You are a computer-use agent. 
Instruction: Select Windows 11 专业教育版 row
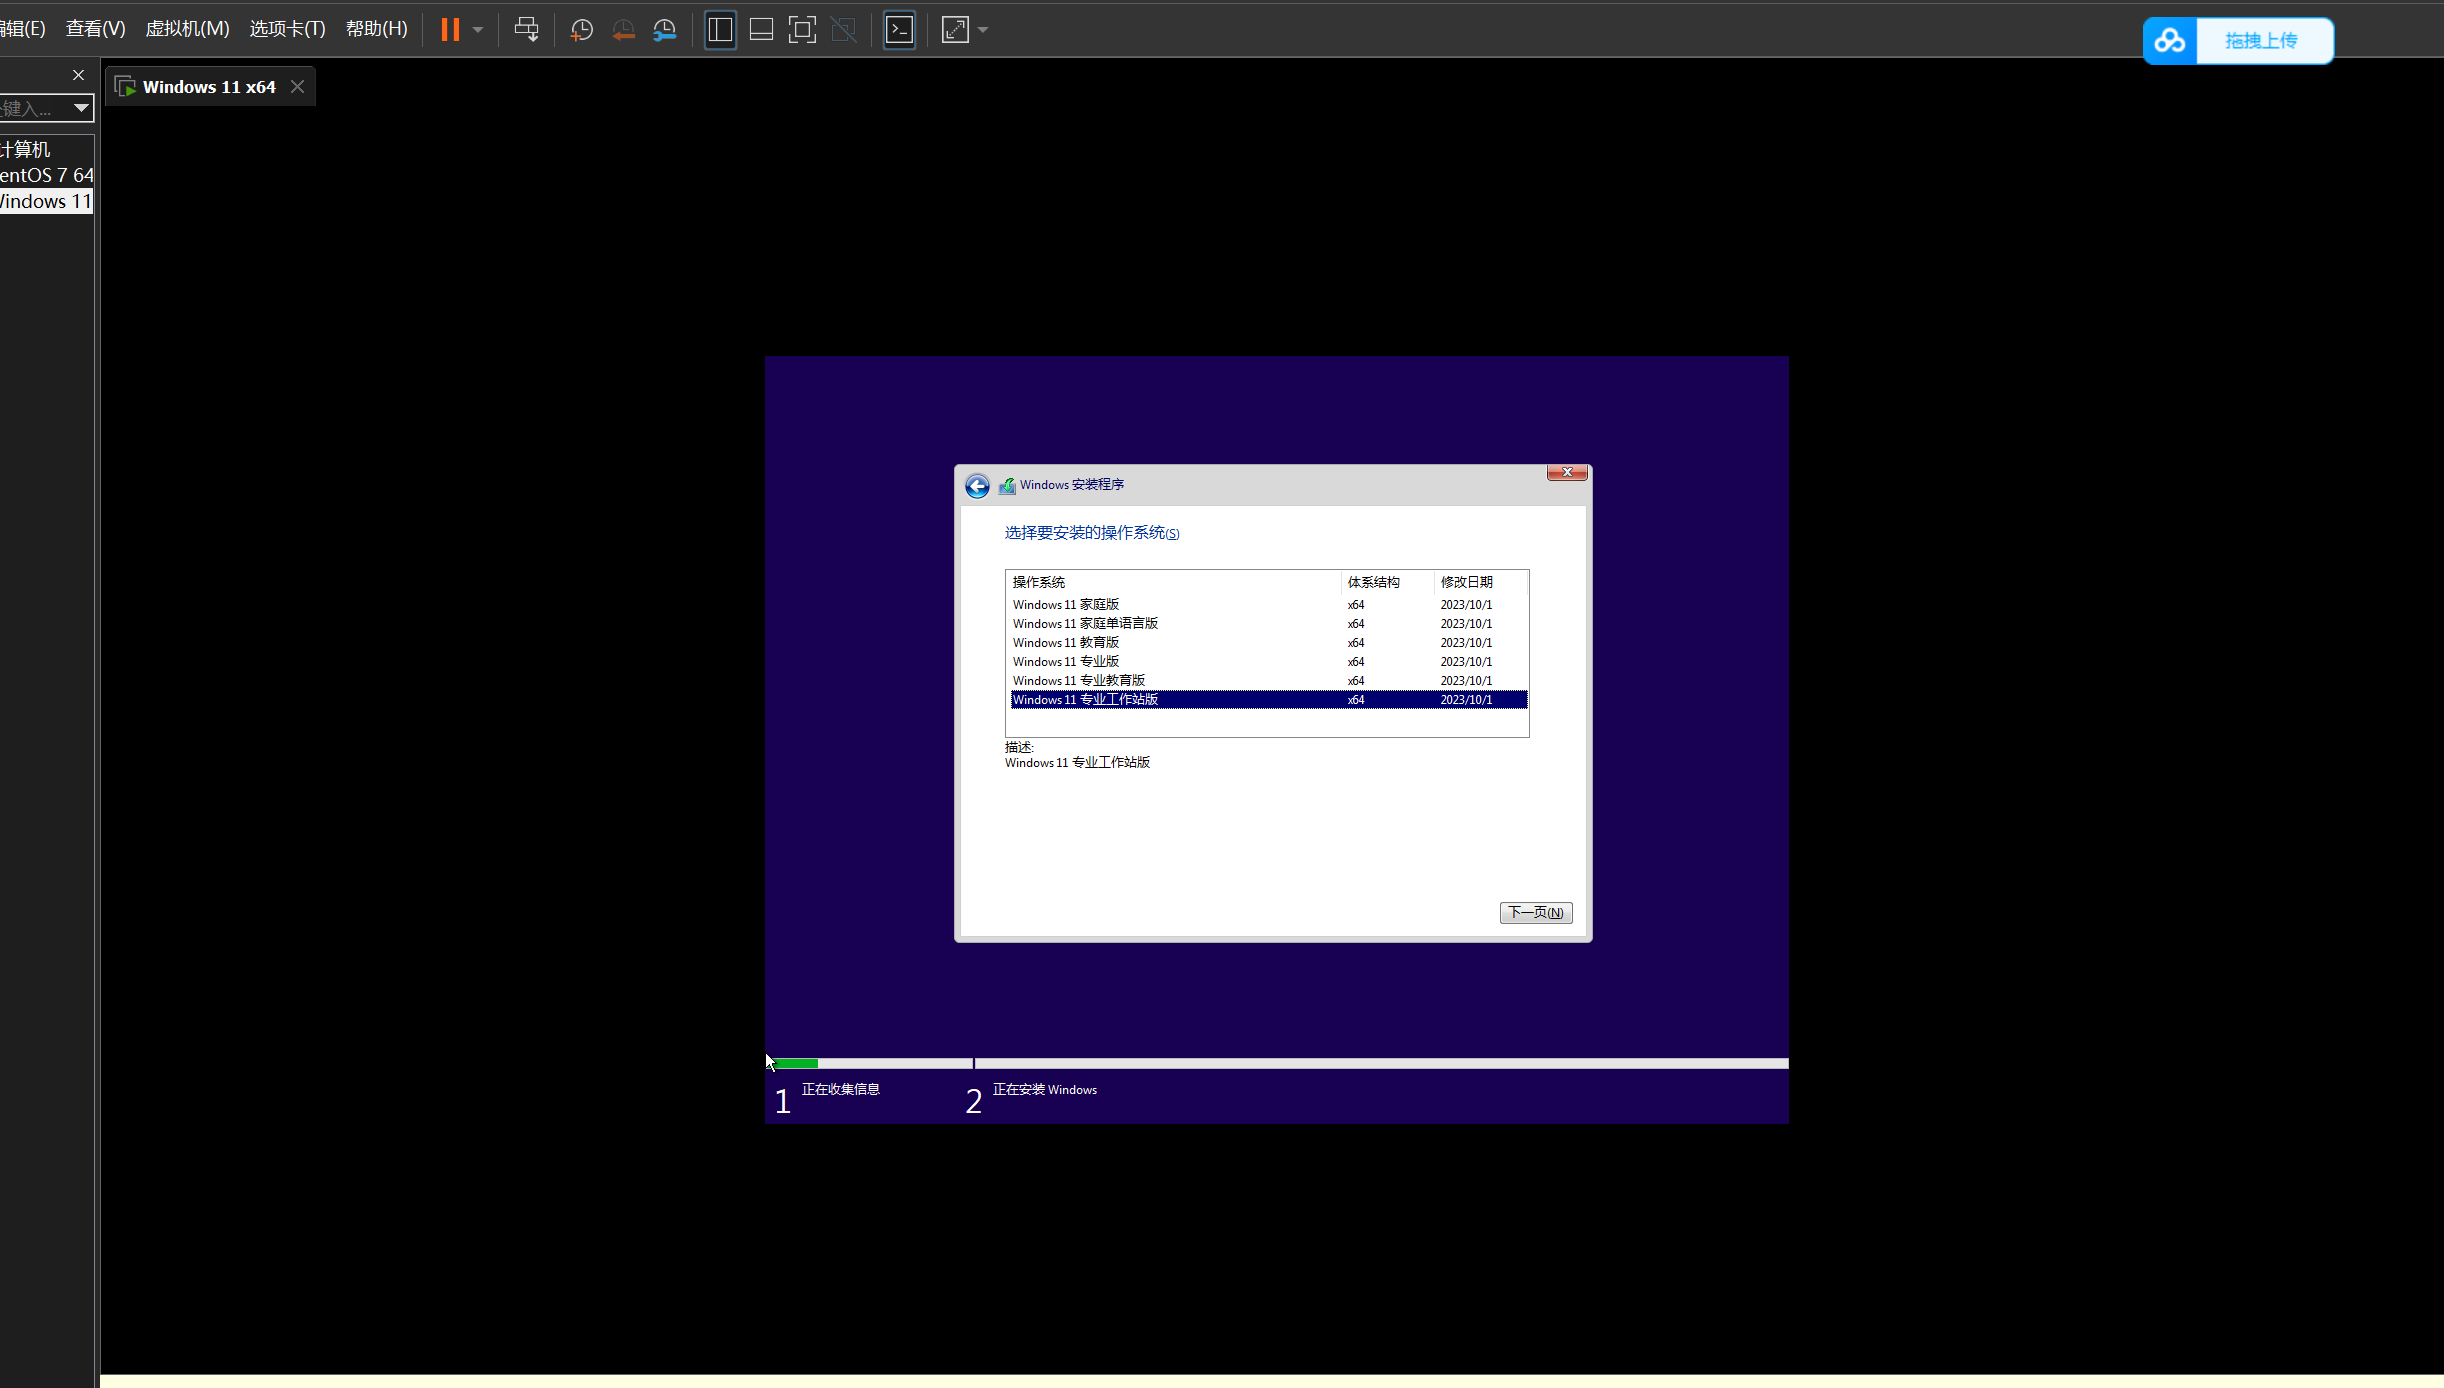pyautogui.click(x=1268, y=681)
